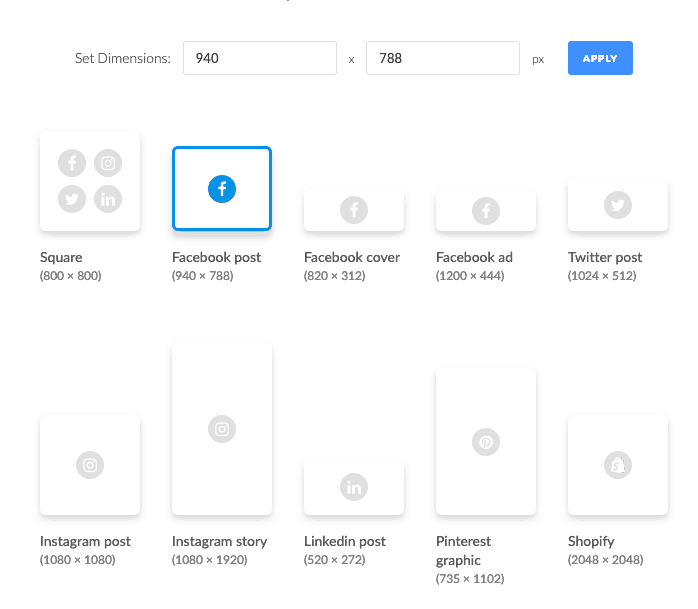Select the Linkedin post preset card
This screenshot has height=609, width=698.
pos(354,487)
